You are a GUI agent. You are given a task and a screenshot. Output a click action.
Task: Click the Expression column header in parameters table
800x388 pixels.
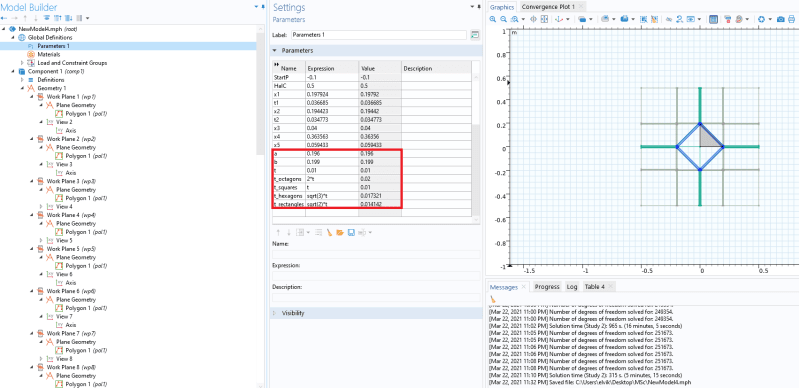[x=332, y=68]
